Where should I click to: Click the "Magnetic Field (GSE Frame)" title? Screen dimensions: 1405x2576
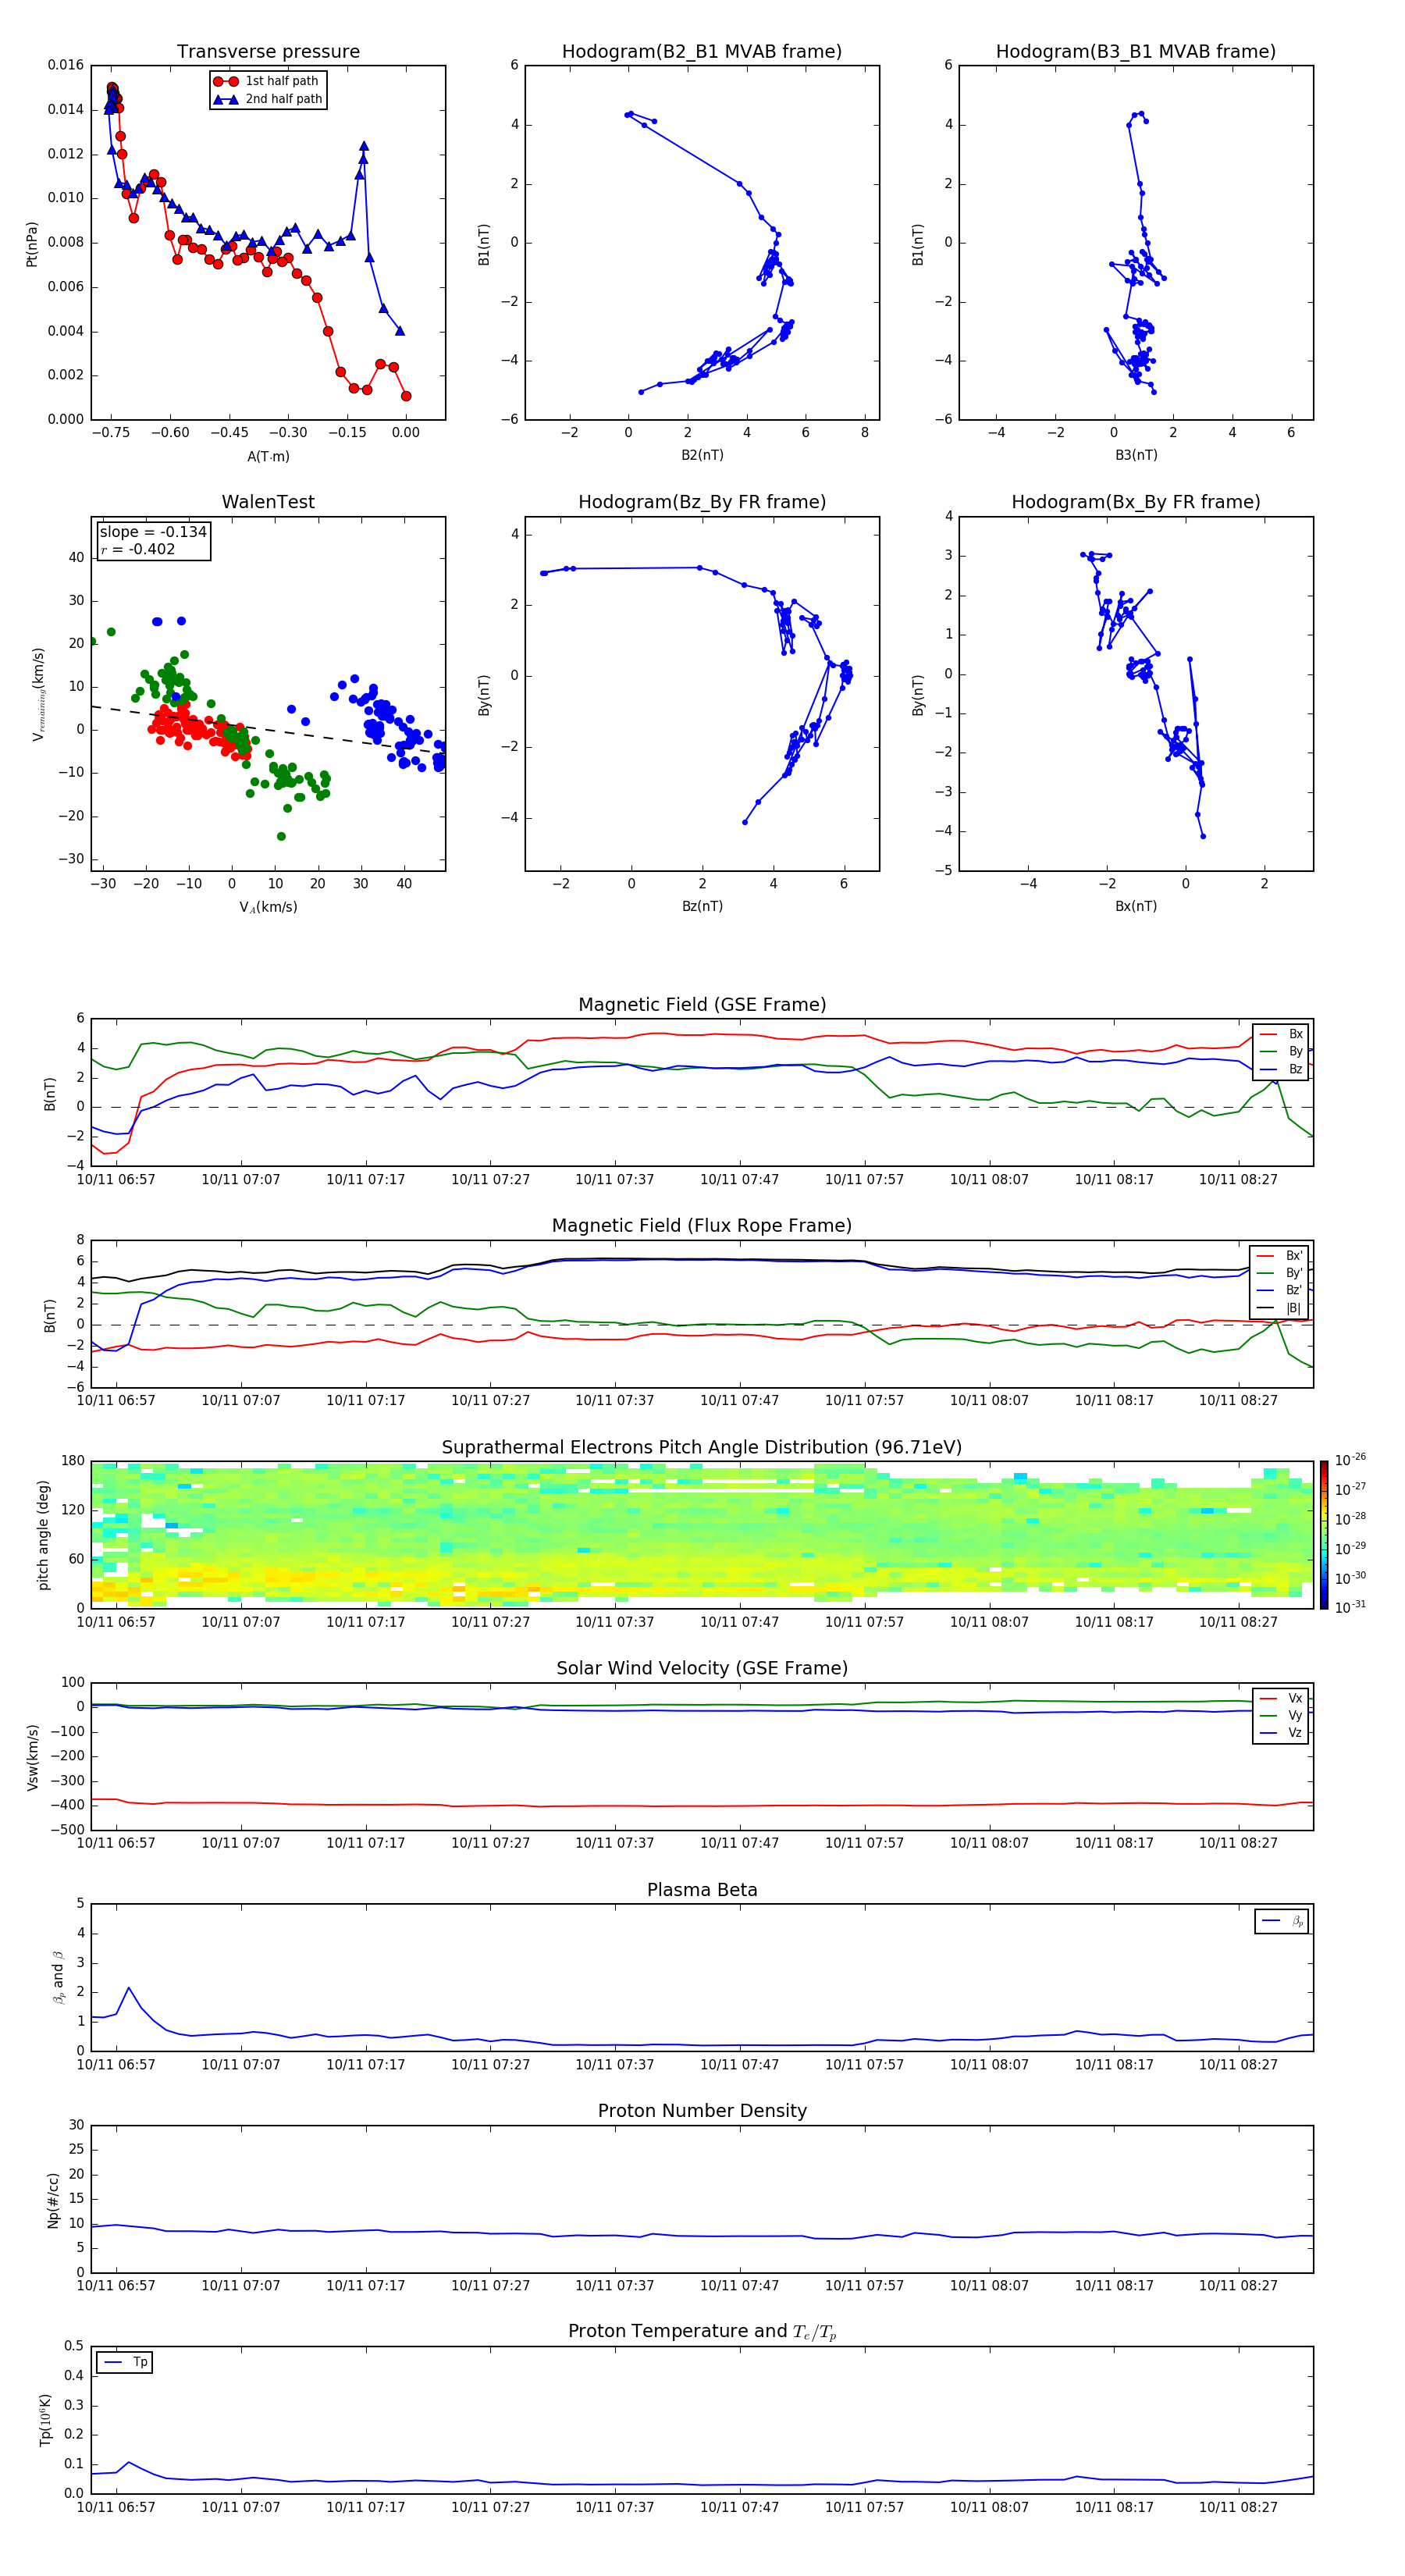702,1005
